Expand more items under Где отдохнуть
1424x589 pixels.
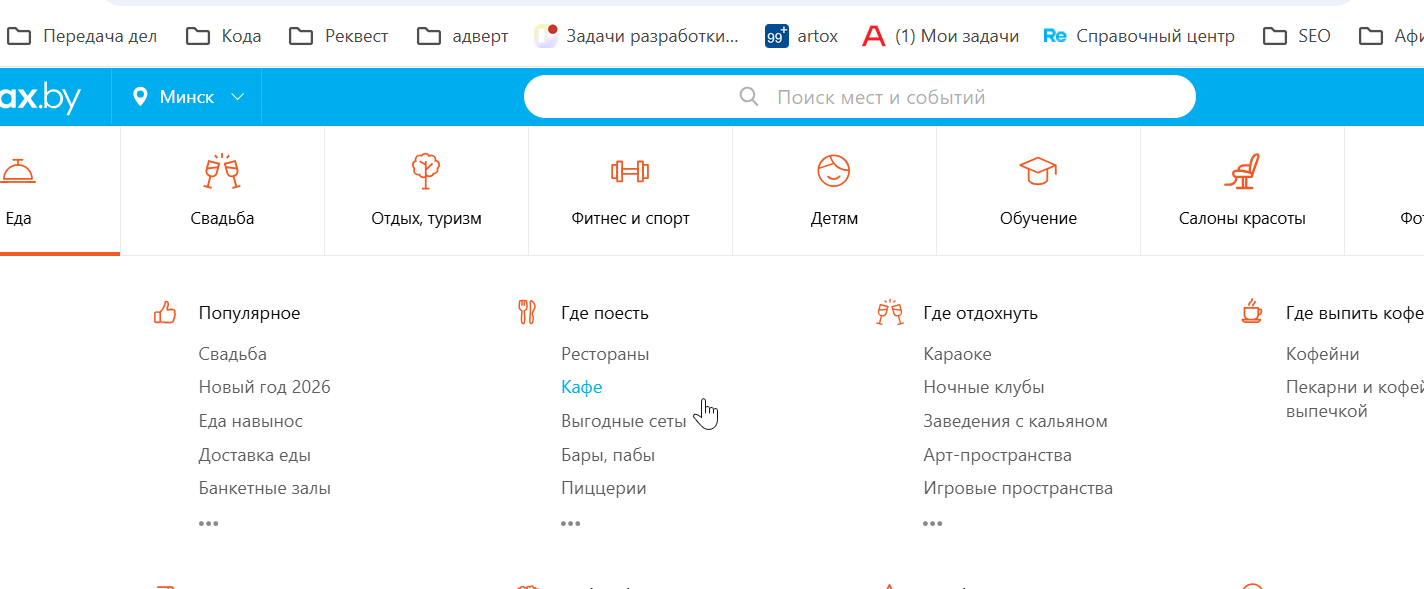click(x=932, y=522)
